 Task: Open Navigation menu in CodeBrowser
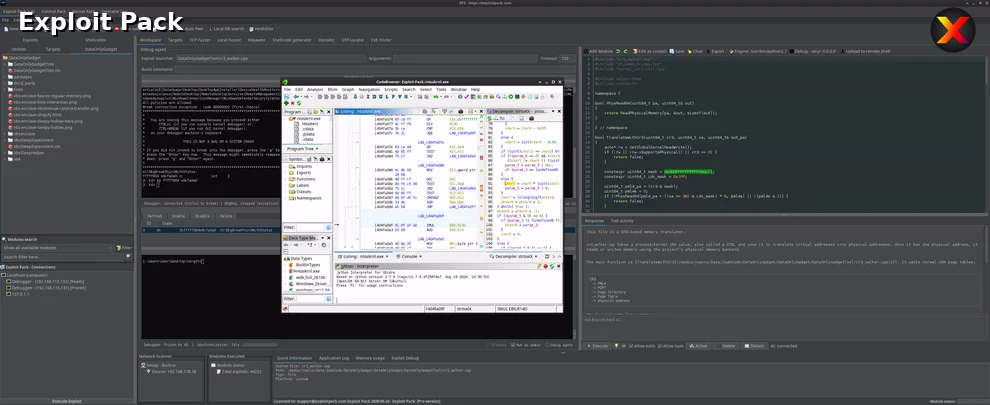tap(369, 90)
